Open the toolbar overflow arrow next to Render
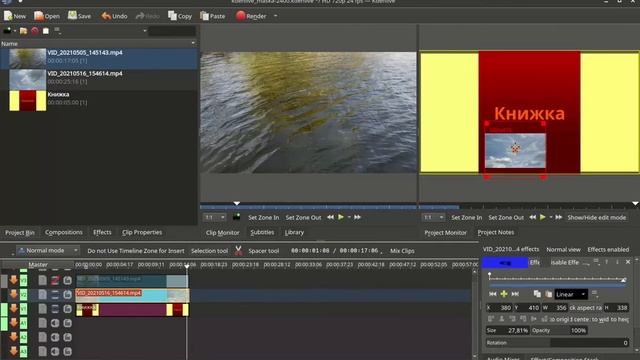The width and height of the screenshot is (640, 360). 276,16
